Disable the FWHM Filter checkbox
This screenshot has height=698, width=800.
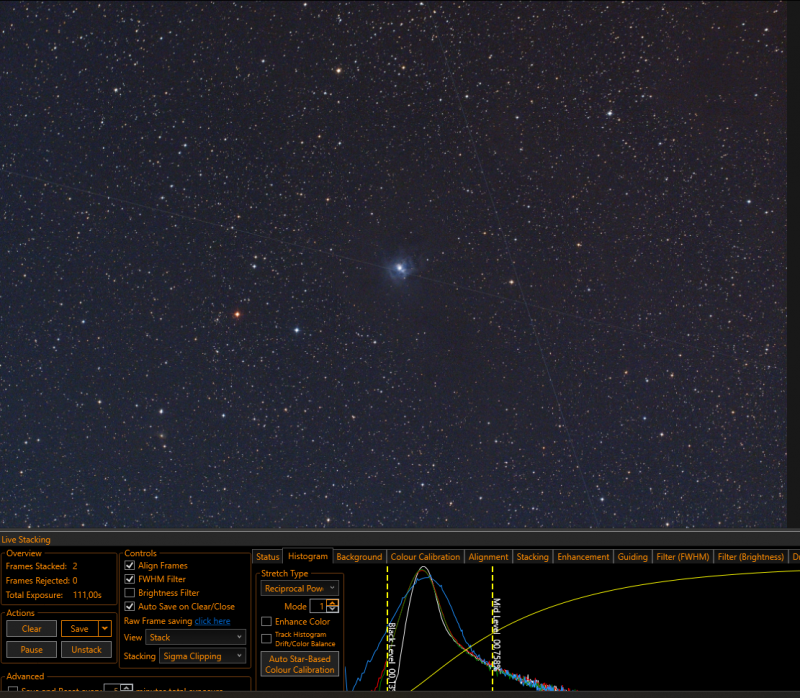click(x=130, y=579)
